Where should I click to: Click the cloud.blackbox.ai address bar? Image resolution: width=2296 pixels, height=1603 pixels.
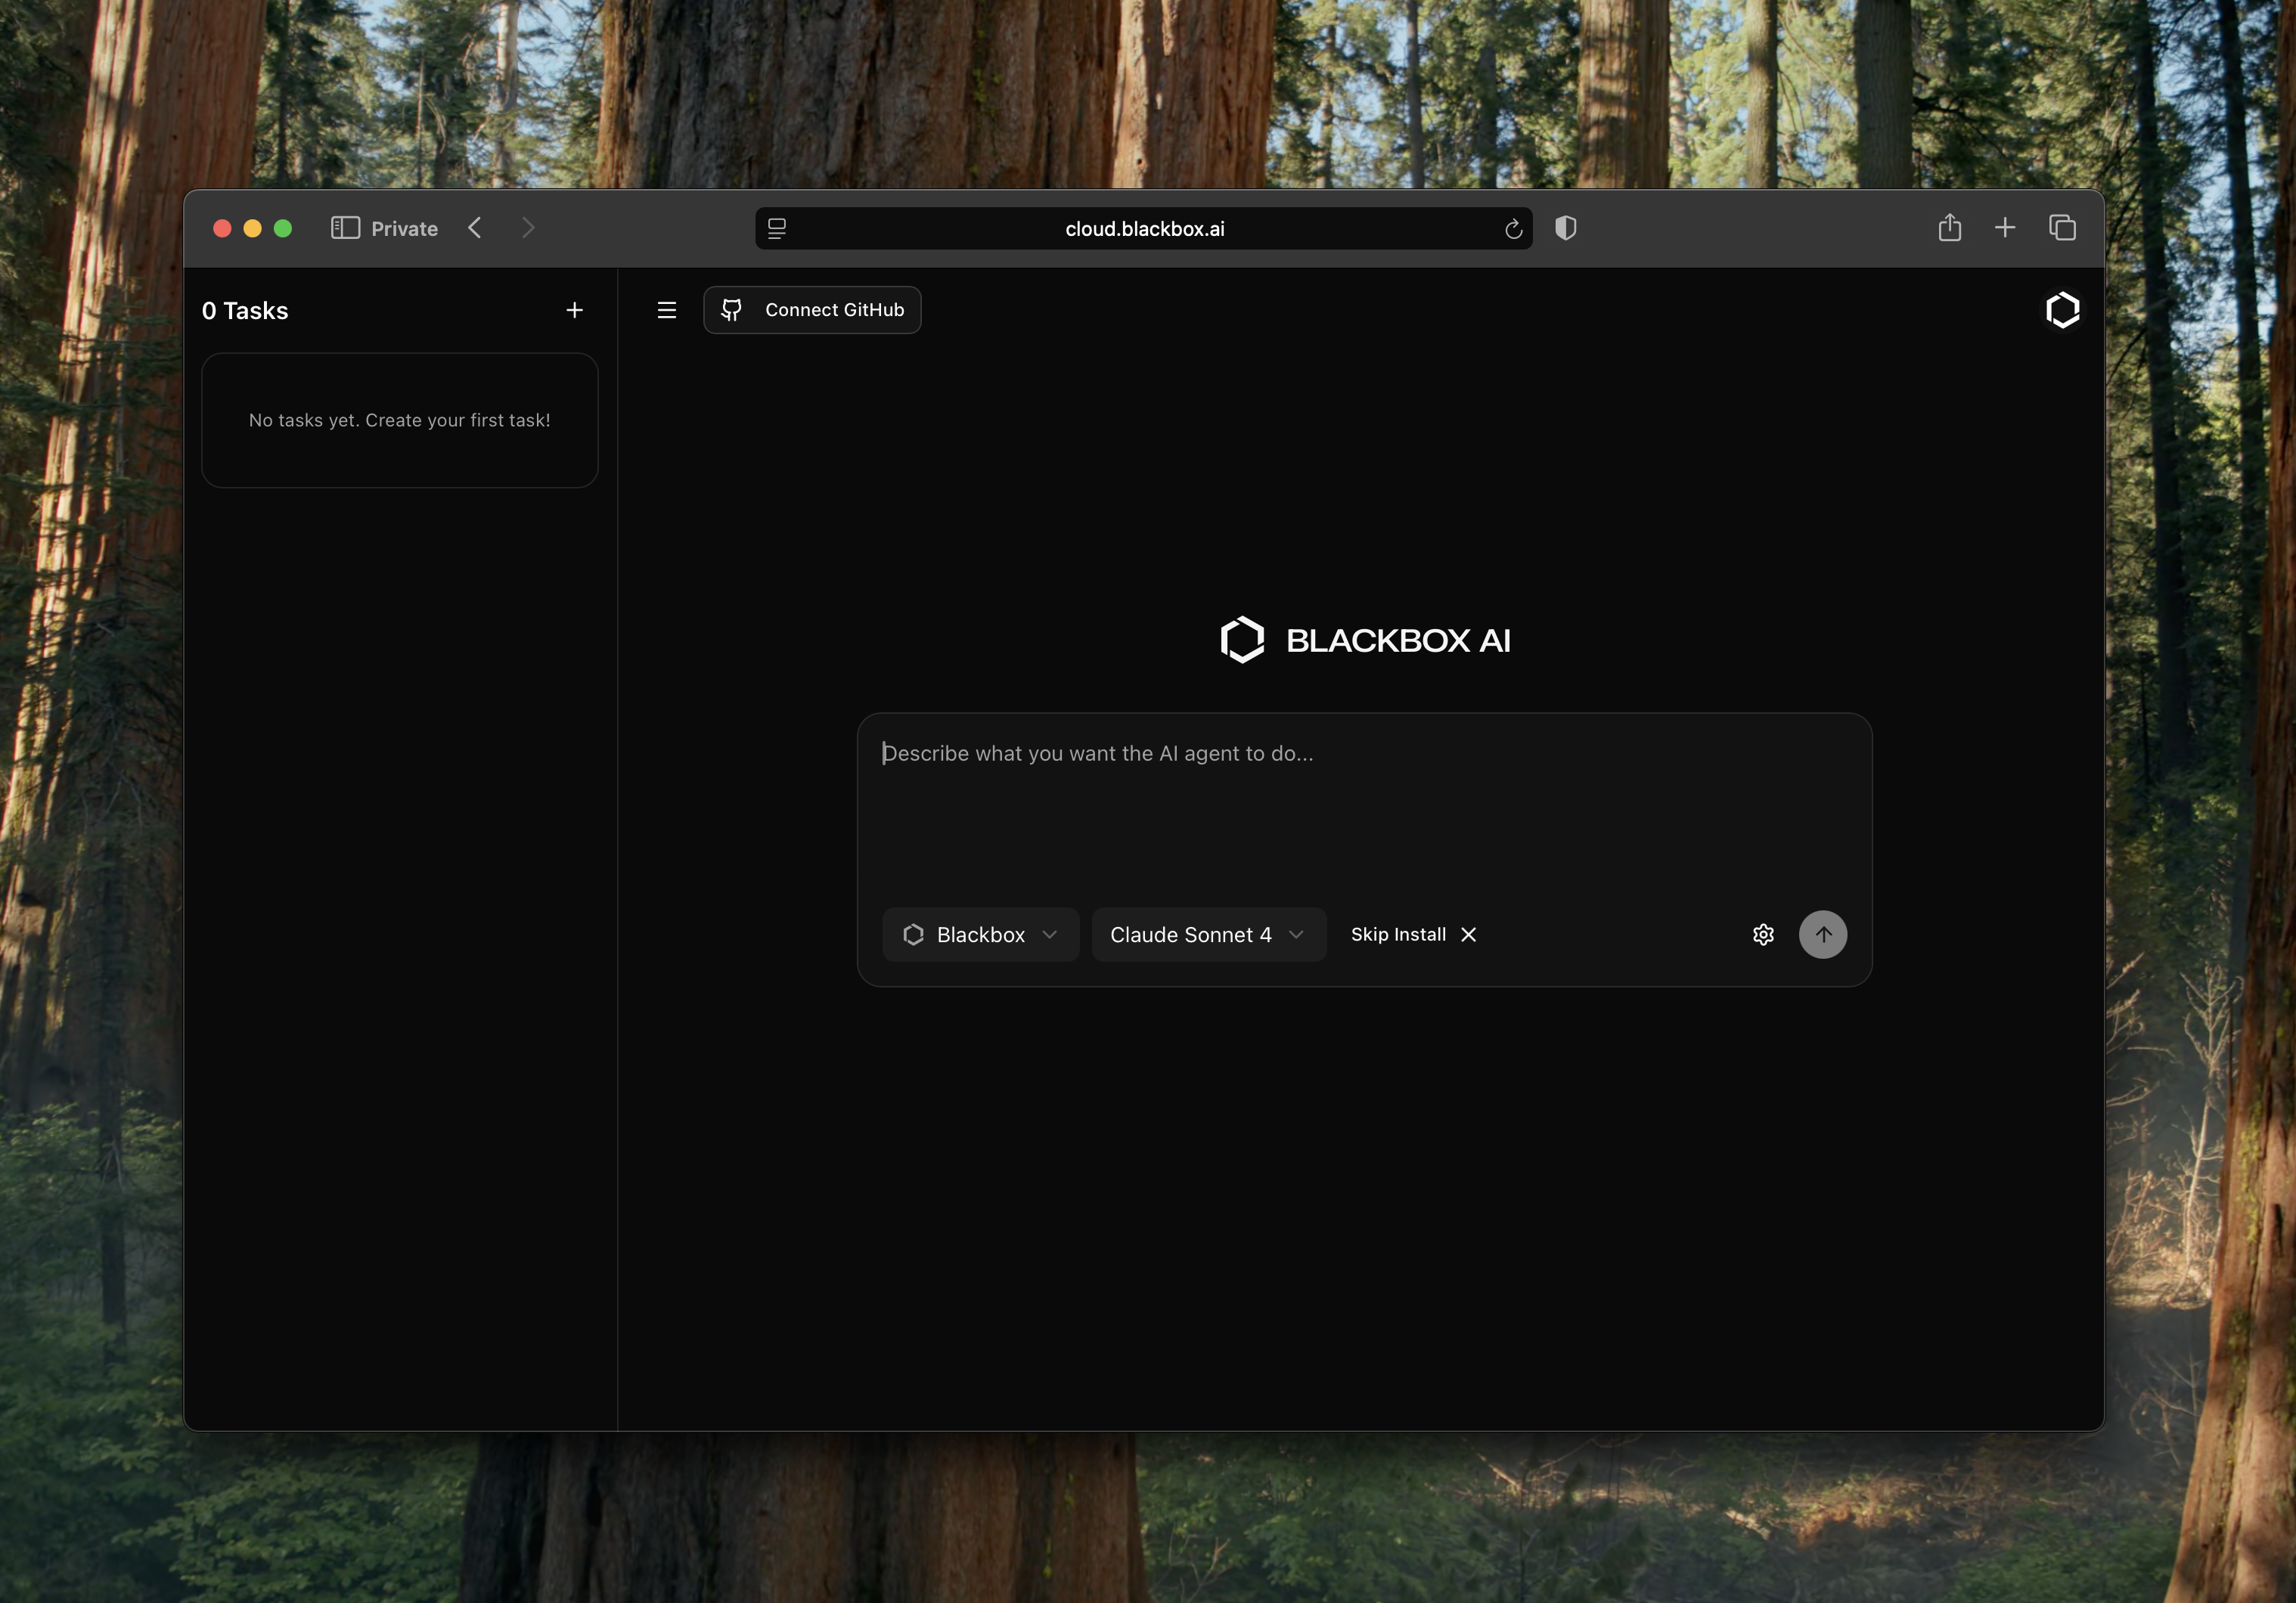[1144, 229]
